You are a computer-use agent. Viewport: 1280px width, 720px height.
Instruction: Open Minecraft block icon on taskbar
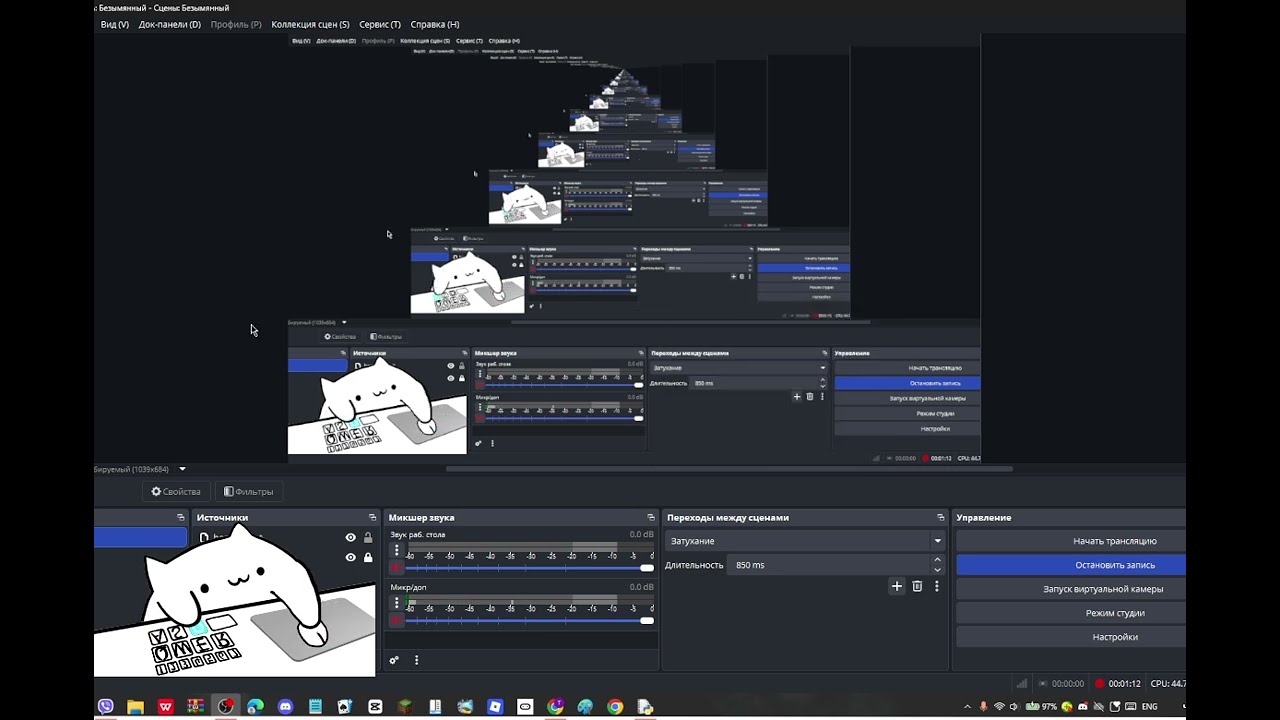405,707
